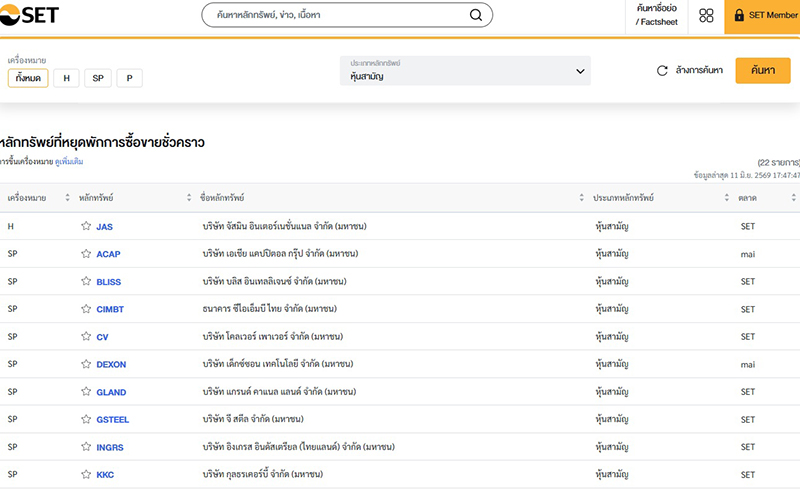Click mai market cell in DEXON row
The image size is (800, 489).
pyautogui.click(x=748, y=364)
